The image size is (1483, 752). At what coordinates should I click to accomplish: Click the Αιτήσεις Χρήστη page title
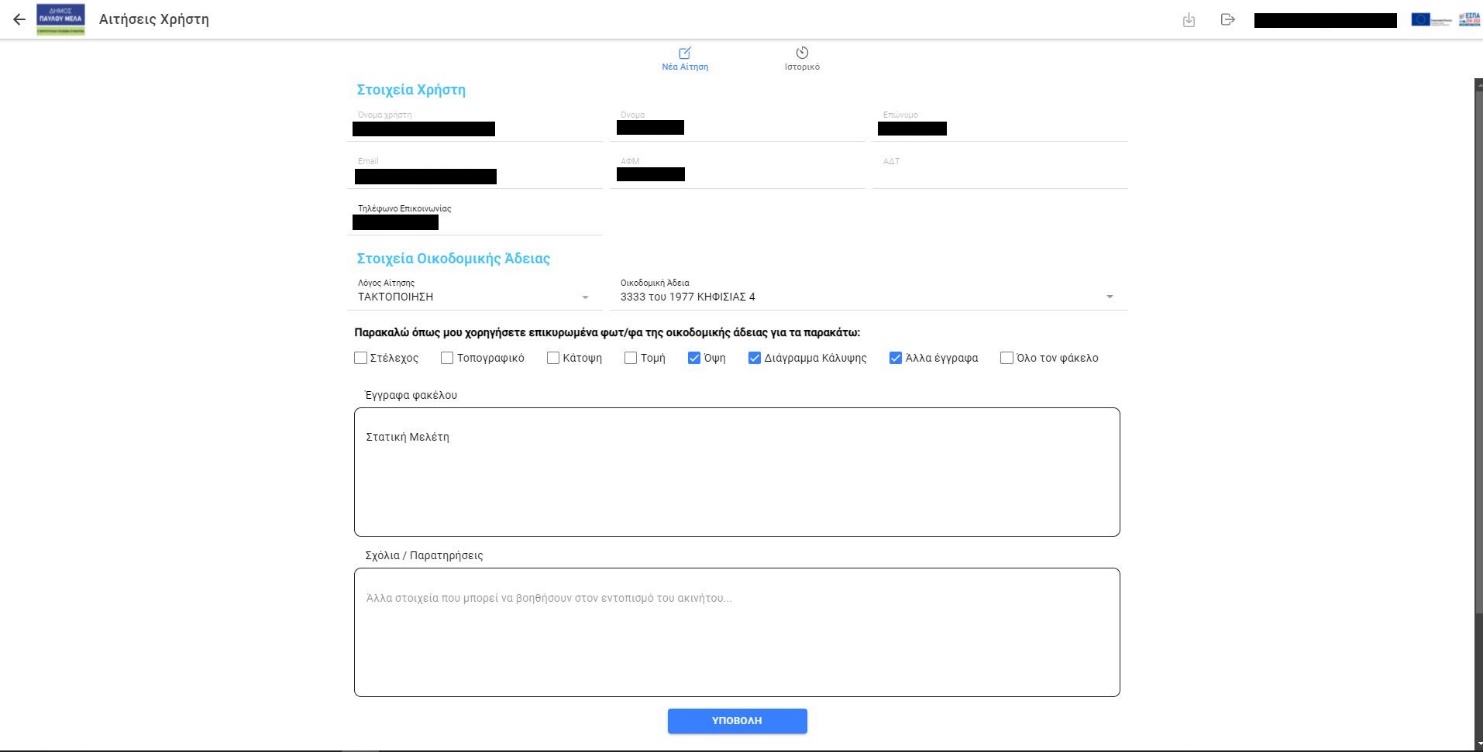click(154, 20)
